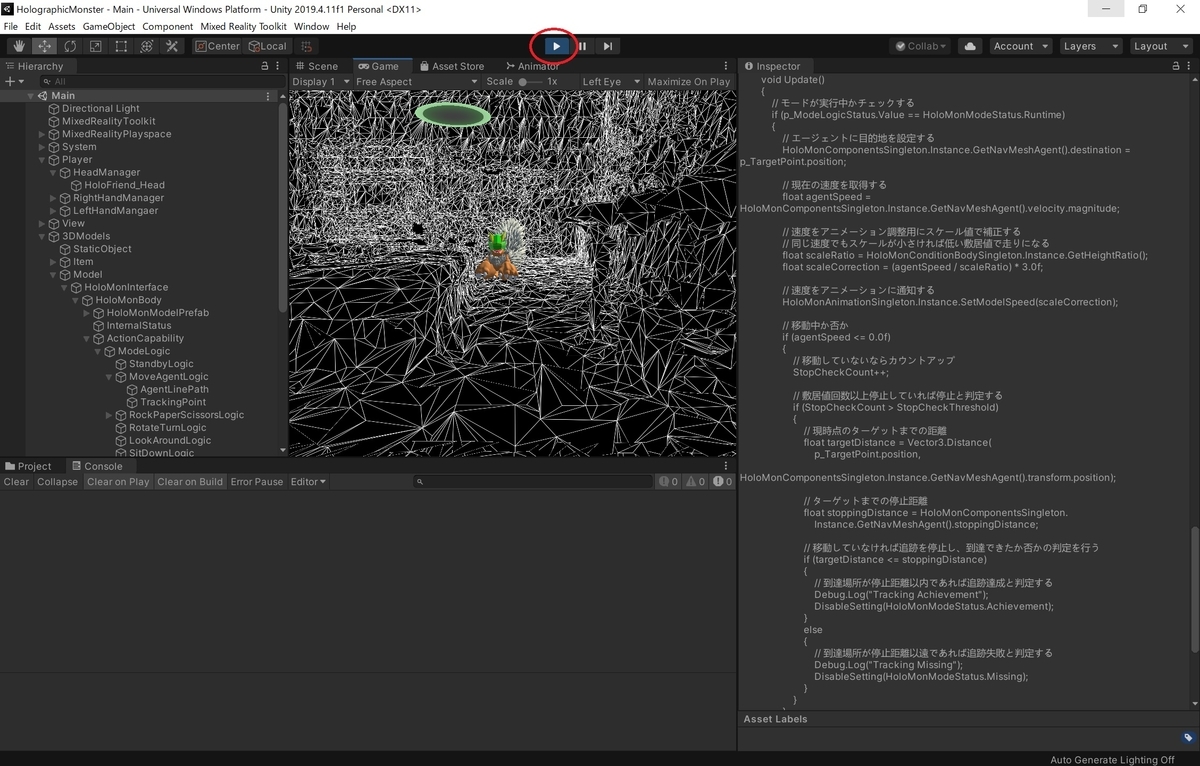Open the Free Aspect dropdown
Screen dimensions: 1200x766
(x=417, y=81)
